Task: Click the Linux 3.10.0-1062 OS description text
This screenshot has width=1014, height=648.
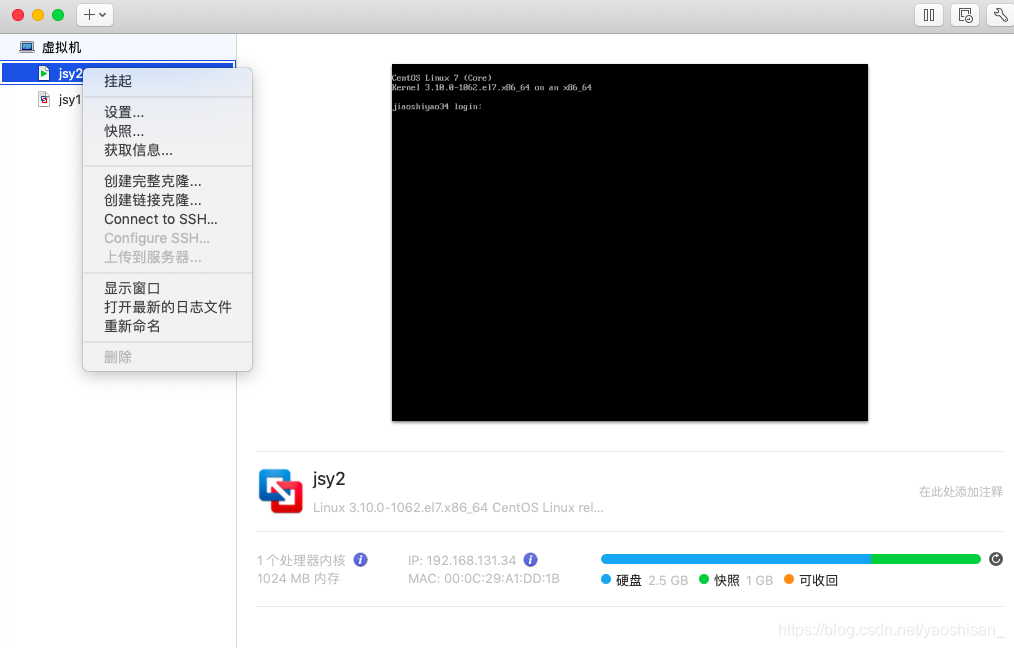Action: pos(458,508)
